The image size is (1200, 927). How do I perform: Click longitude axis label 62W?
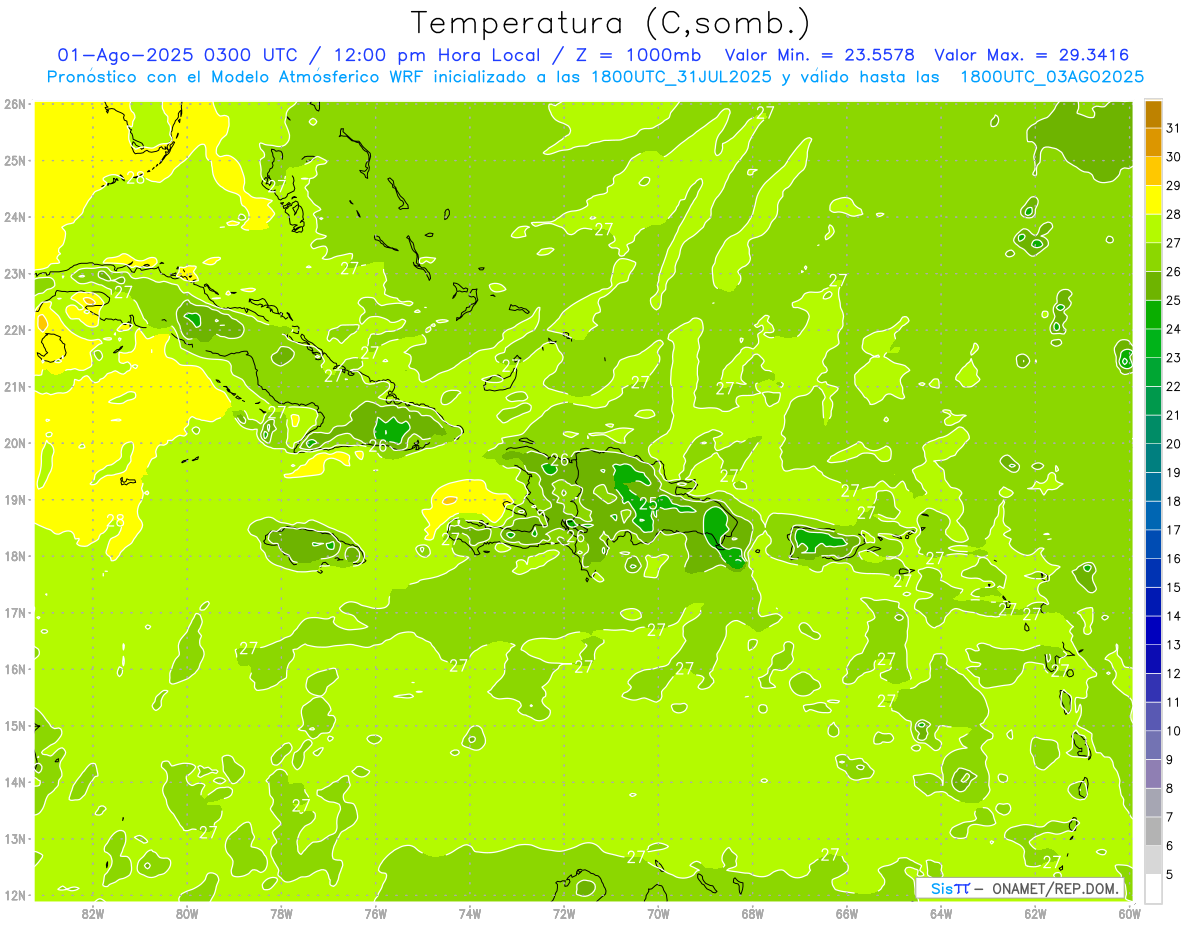[1035, 913]
